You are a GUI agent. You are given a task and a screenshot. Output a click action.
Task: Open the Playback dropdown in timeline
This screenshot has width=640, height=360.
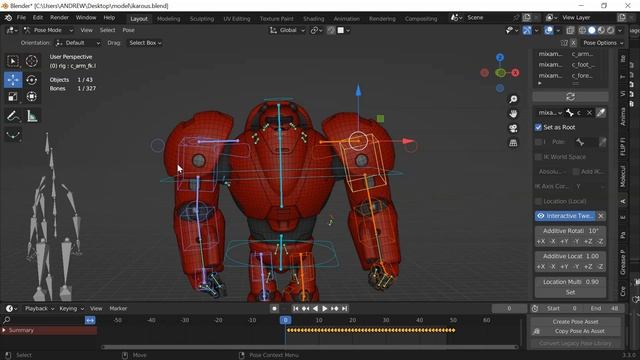pos(39,309)
